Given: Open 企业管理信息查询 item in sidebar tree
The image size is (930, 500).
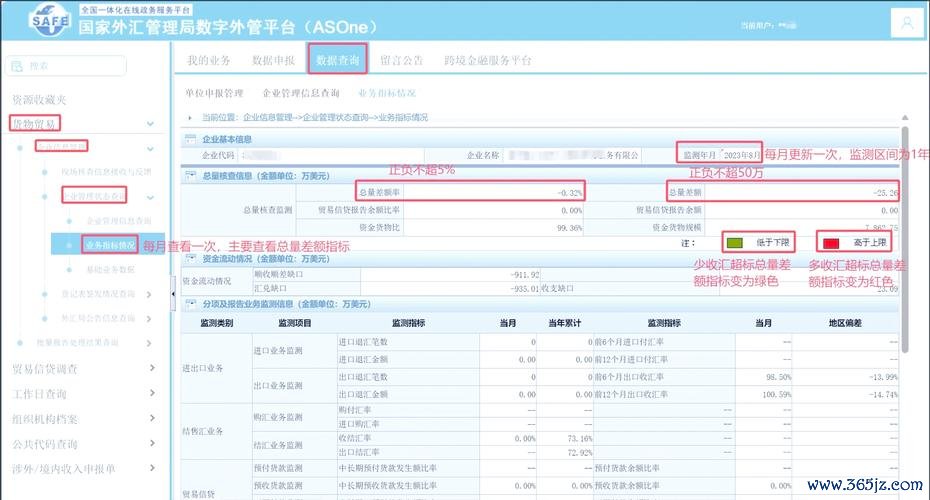Looking at the screenshot, I should tap(119, 221).
